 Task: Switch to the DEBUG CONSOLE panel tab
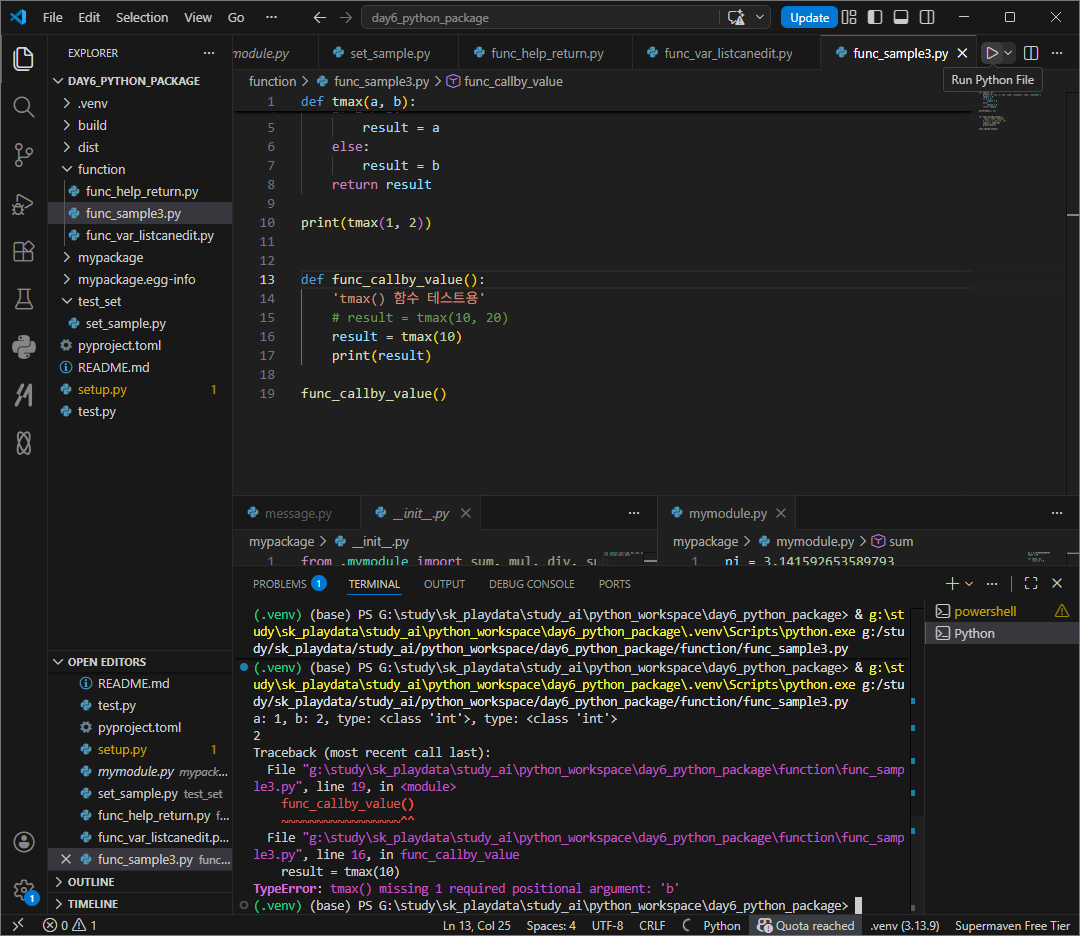pyautogui.click(x=532, y=584)
